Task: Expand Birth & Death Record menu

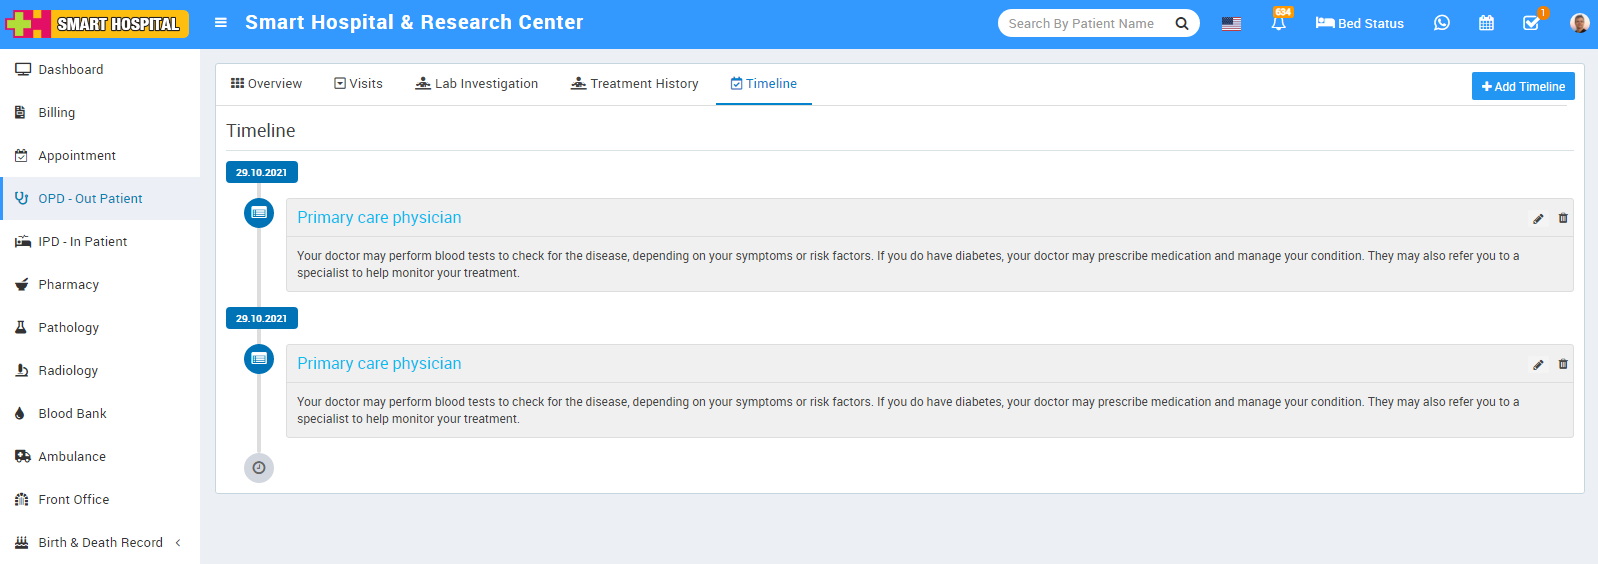Action: (100, 542)
